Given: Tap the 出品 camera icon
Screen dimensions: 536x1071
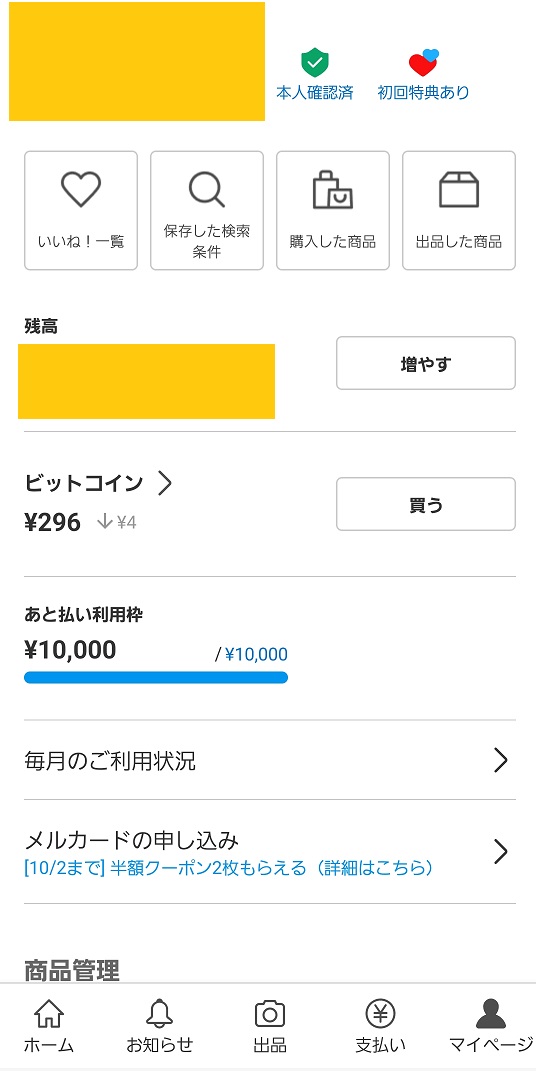Looking at the screenshot, I should coord(270,1014).
